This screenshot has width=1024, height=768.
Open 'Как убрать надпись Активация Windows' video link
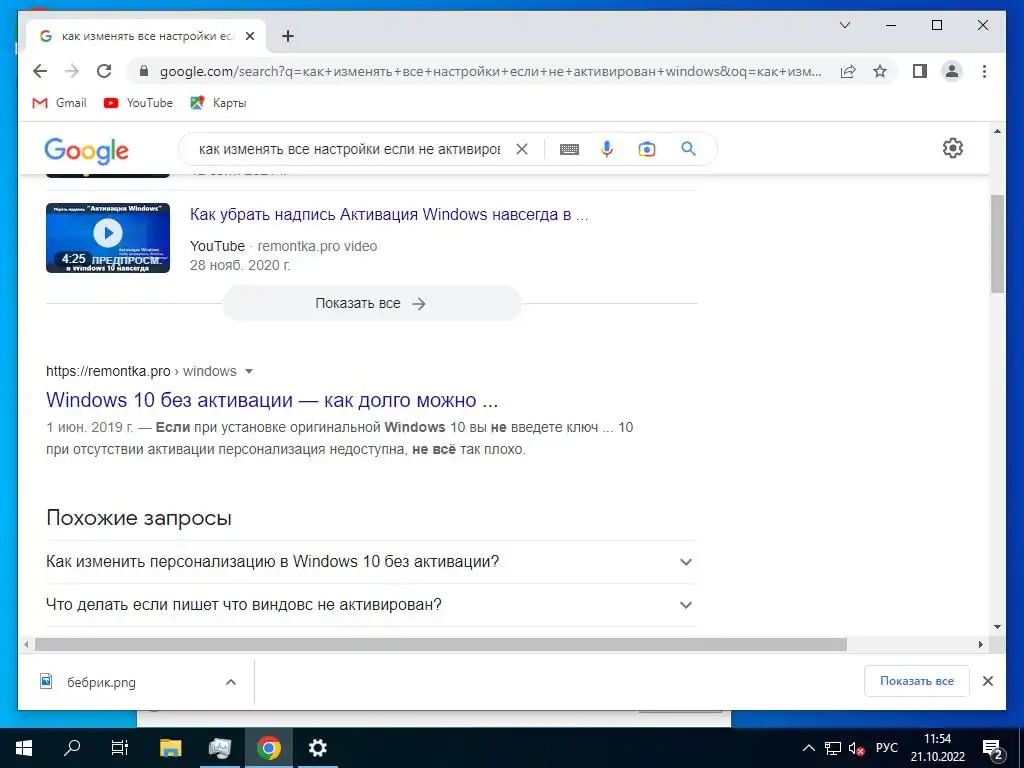pyautogui.click(x=389, y=214)
